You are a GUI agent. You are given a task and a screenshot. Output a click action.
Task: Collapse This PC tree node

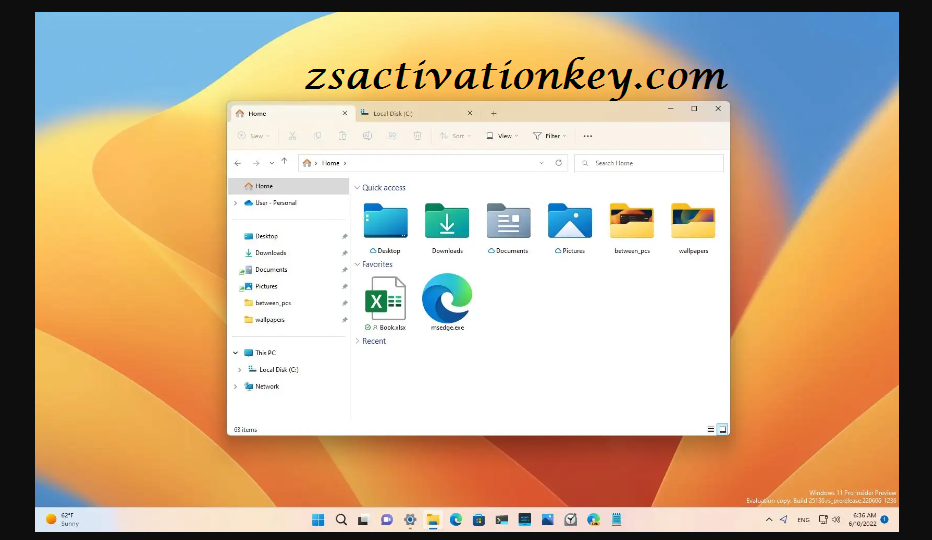[x=235, y=353]
